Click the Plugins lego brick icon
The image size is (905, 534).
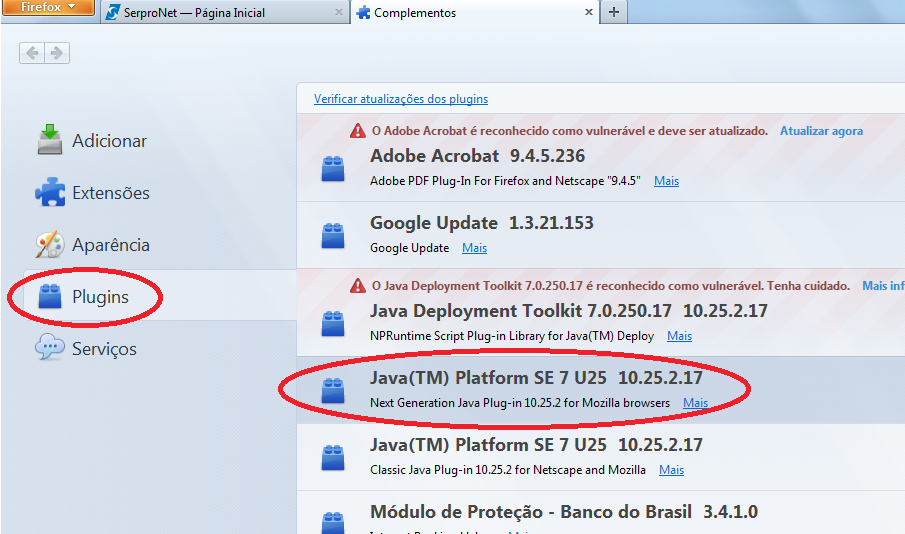pyautogui.click(x=50, y=297)
